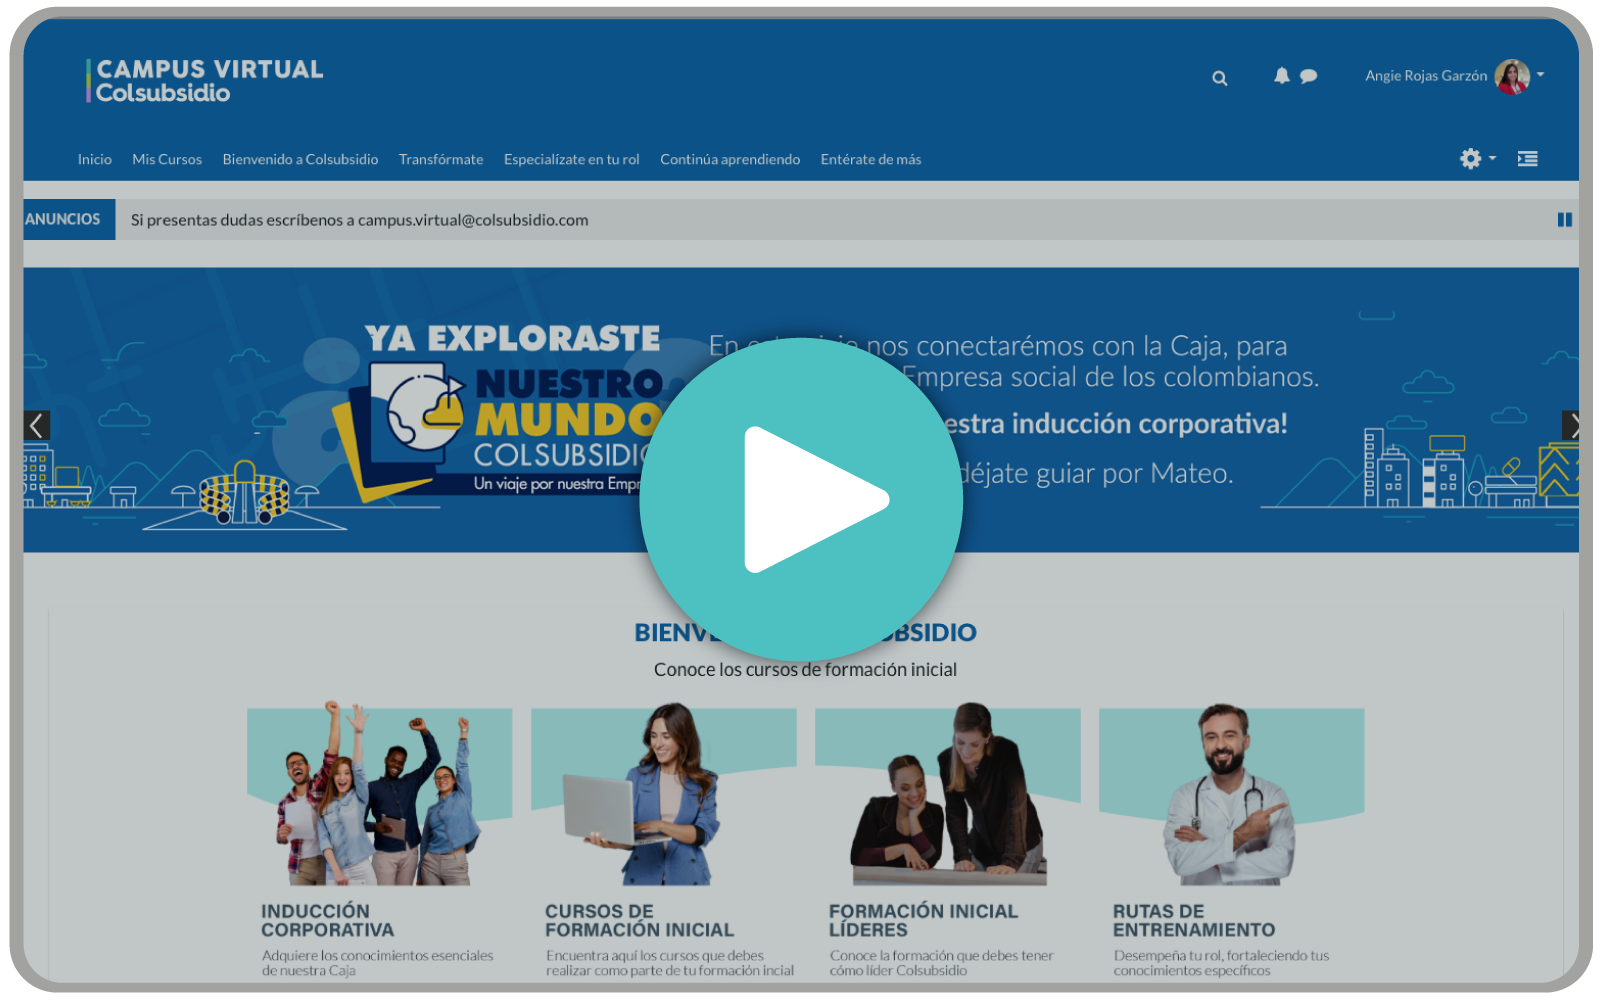Toggle the side drawer list icon

(x=1527, y=158)
